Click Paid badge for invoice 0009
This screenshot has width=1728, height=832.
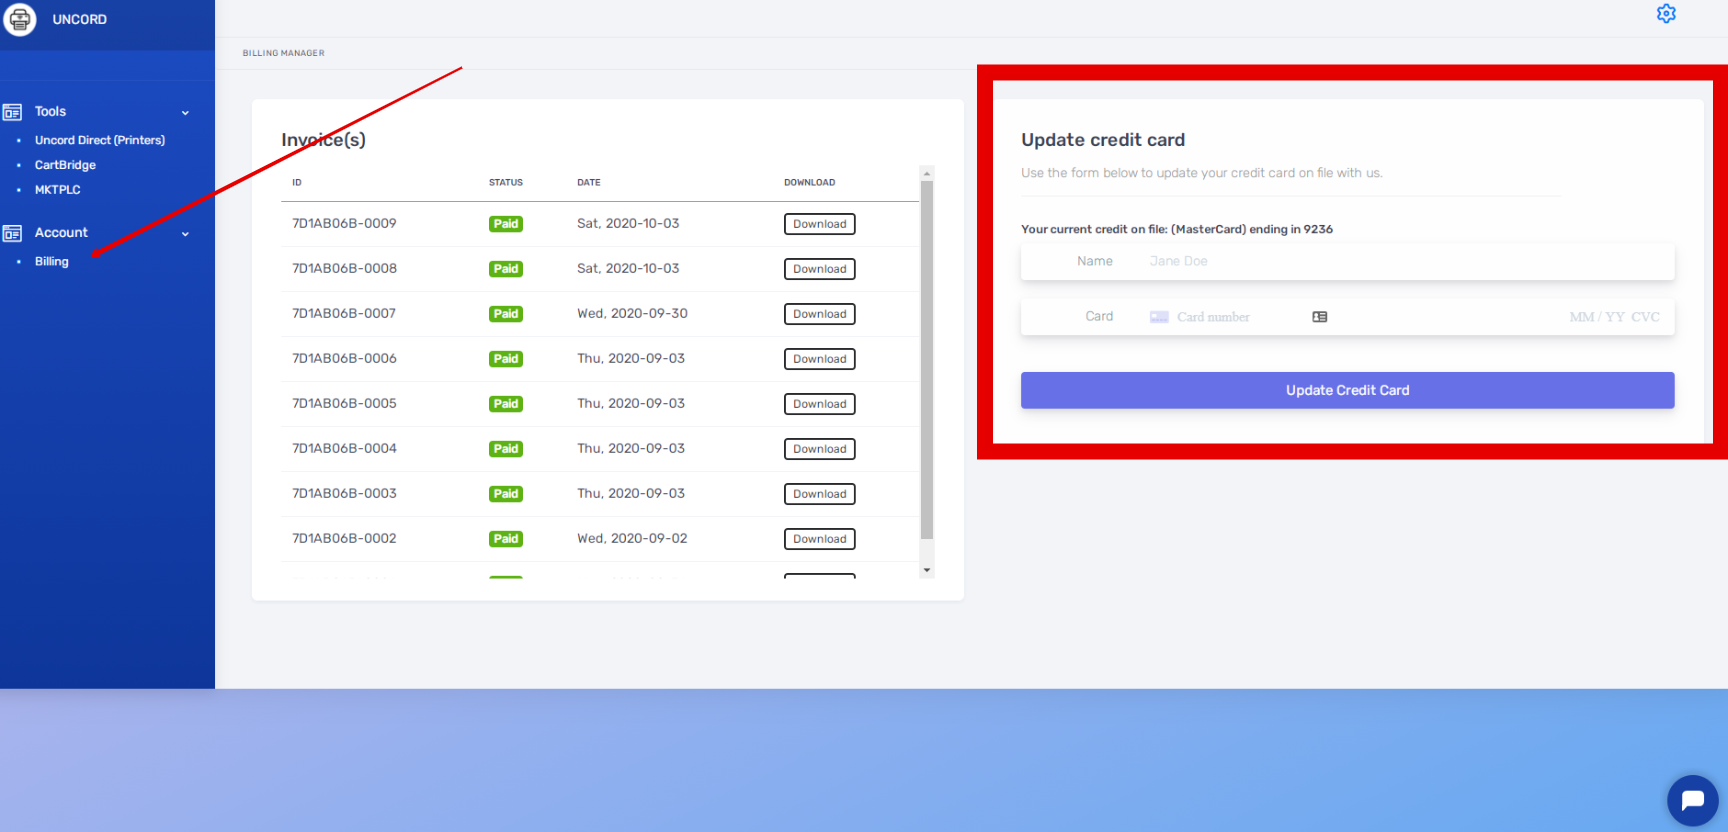tap(506, 224)
